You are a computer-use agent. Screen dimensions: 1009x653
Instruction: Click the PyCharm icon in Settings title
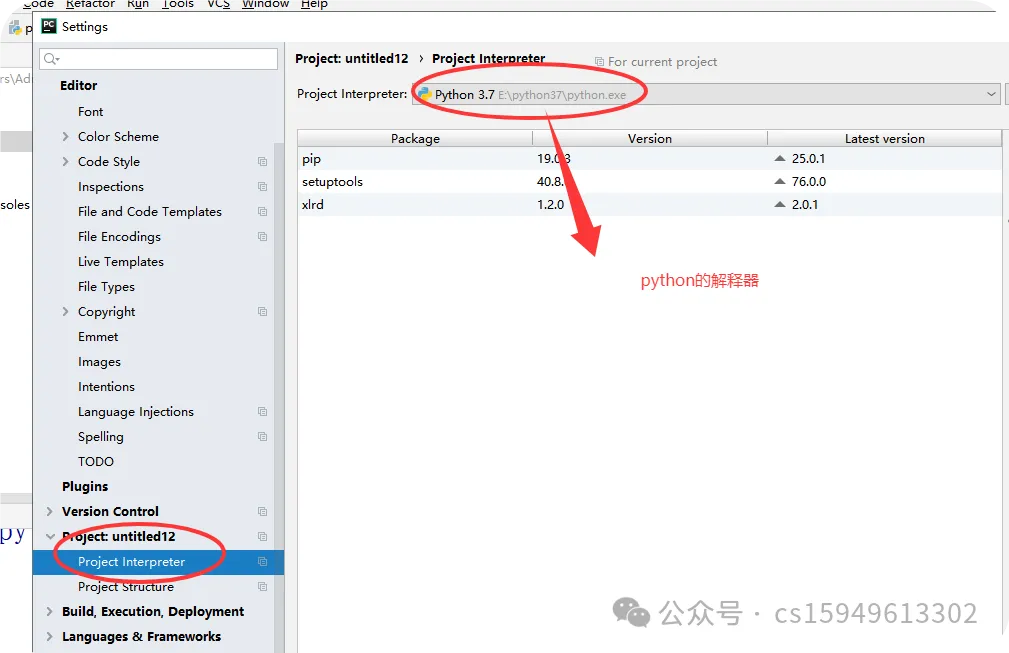point(49,26)
